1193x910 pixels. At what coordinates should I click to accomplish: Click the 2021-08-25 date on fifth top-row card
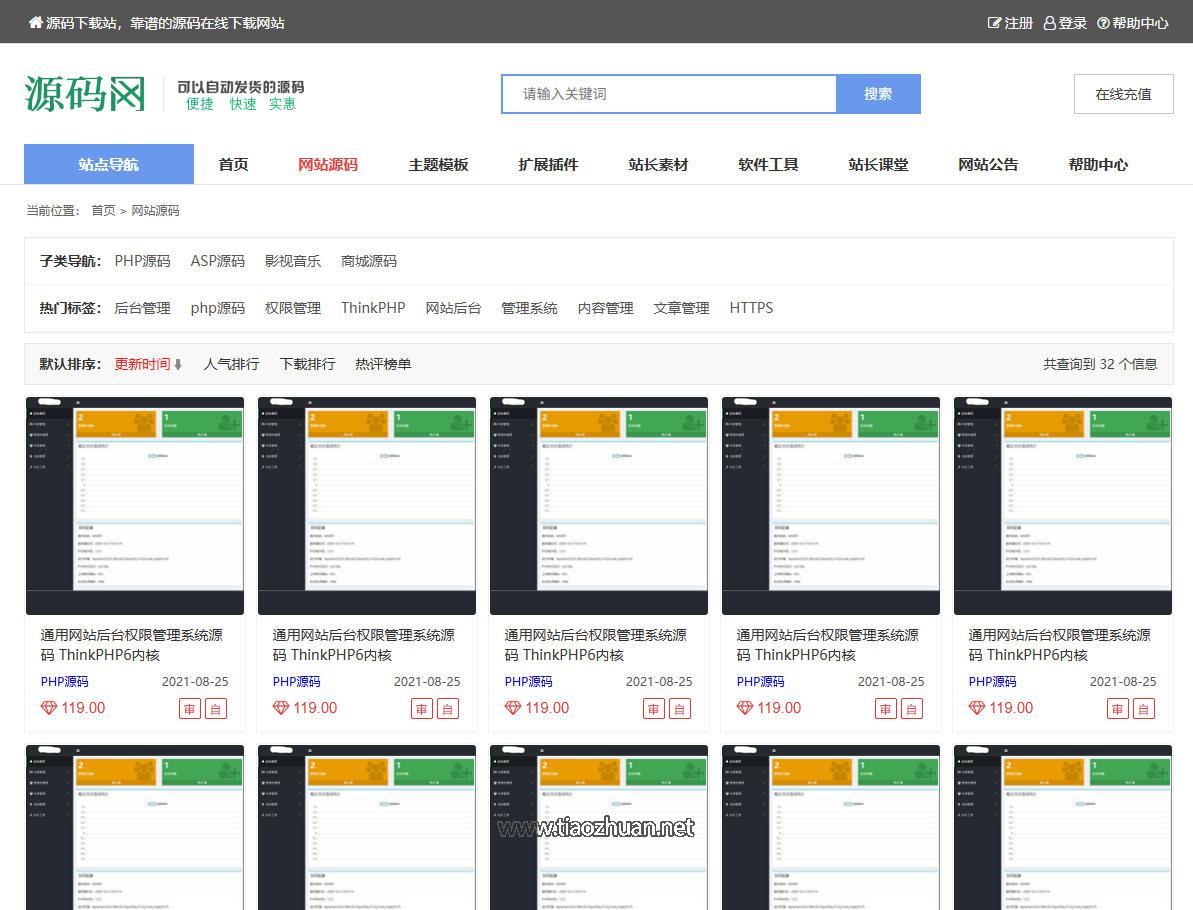coord(1123,682)
